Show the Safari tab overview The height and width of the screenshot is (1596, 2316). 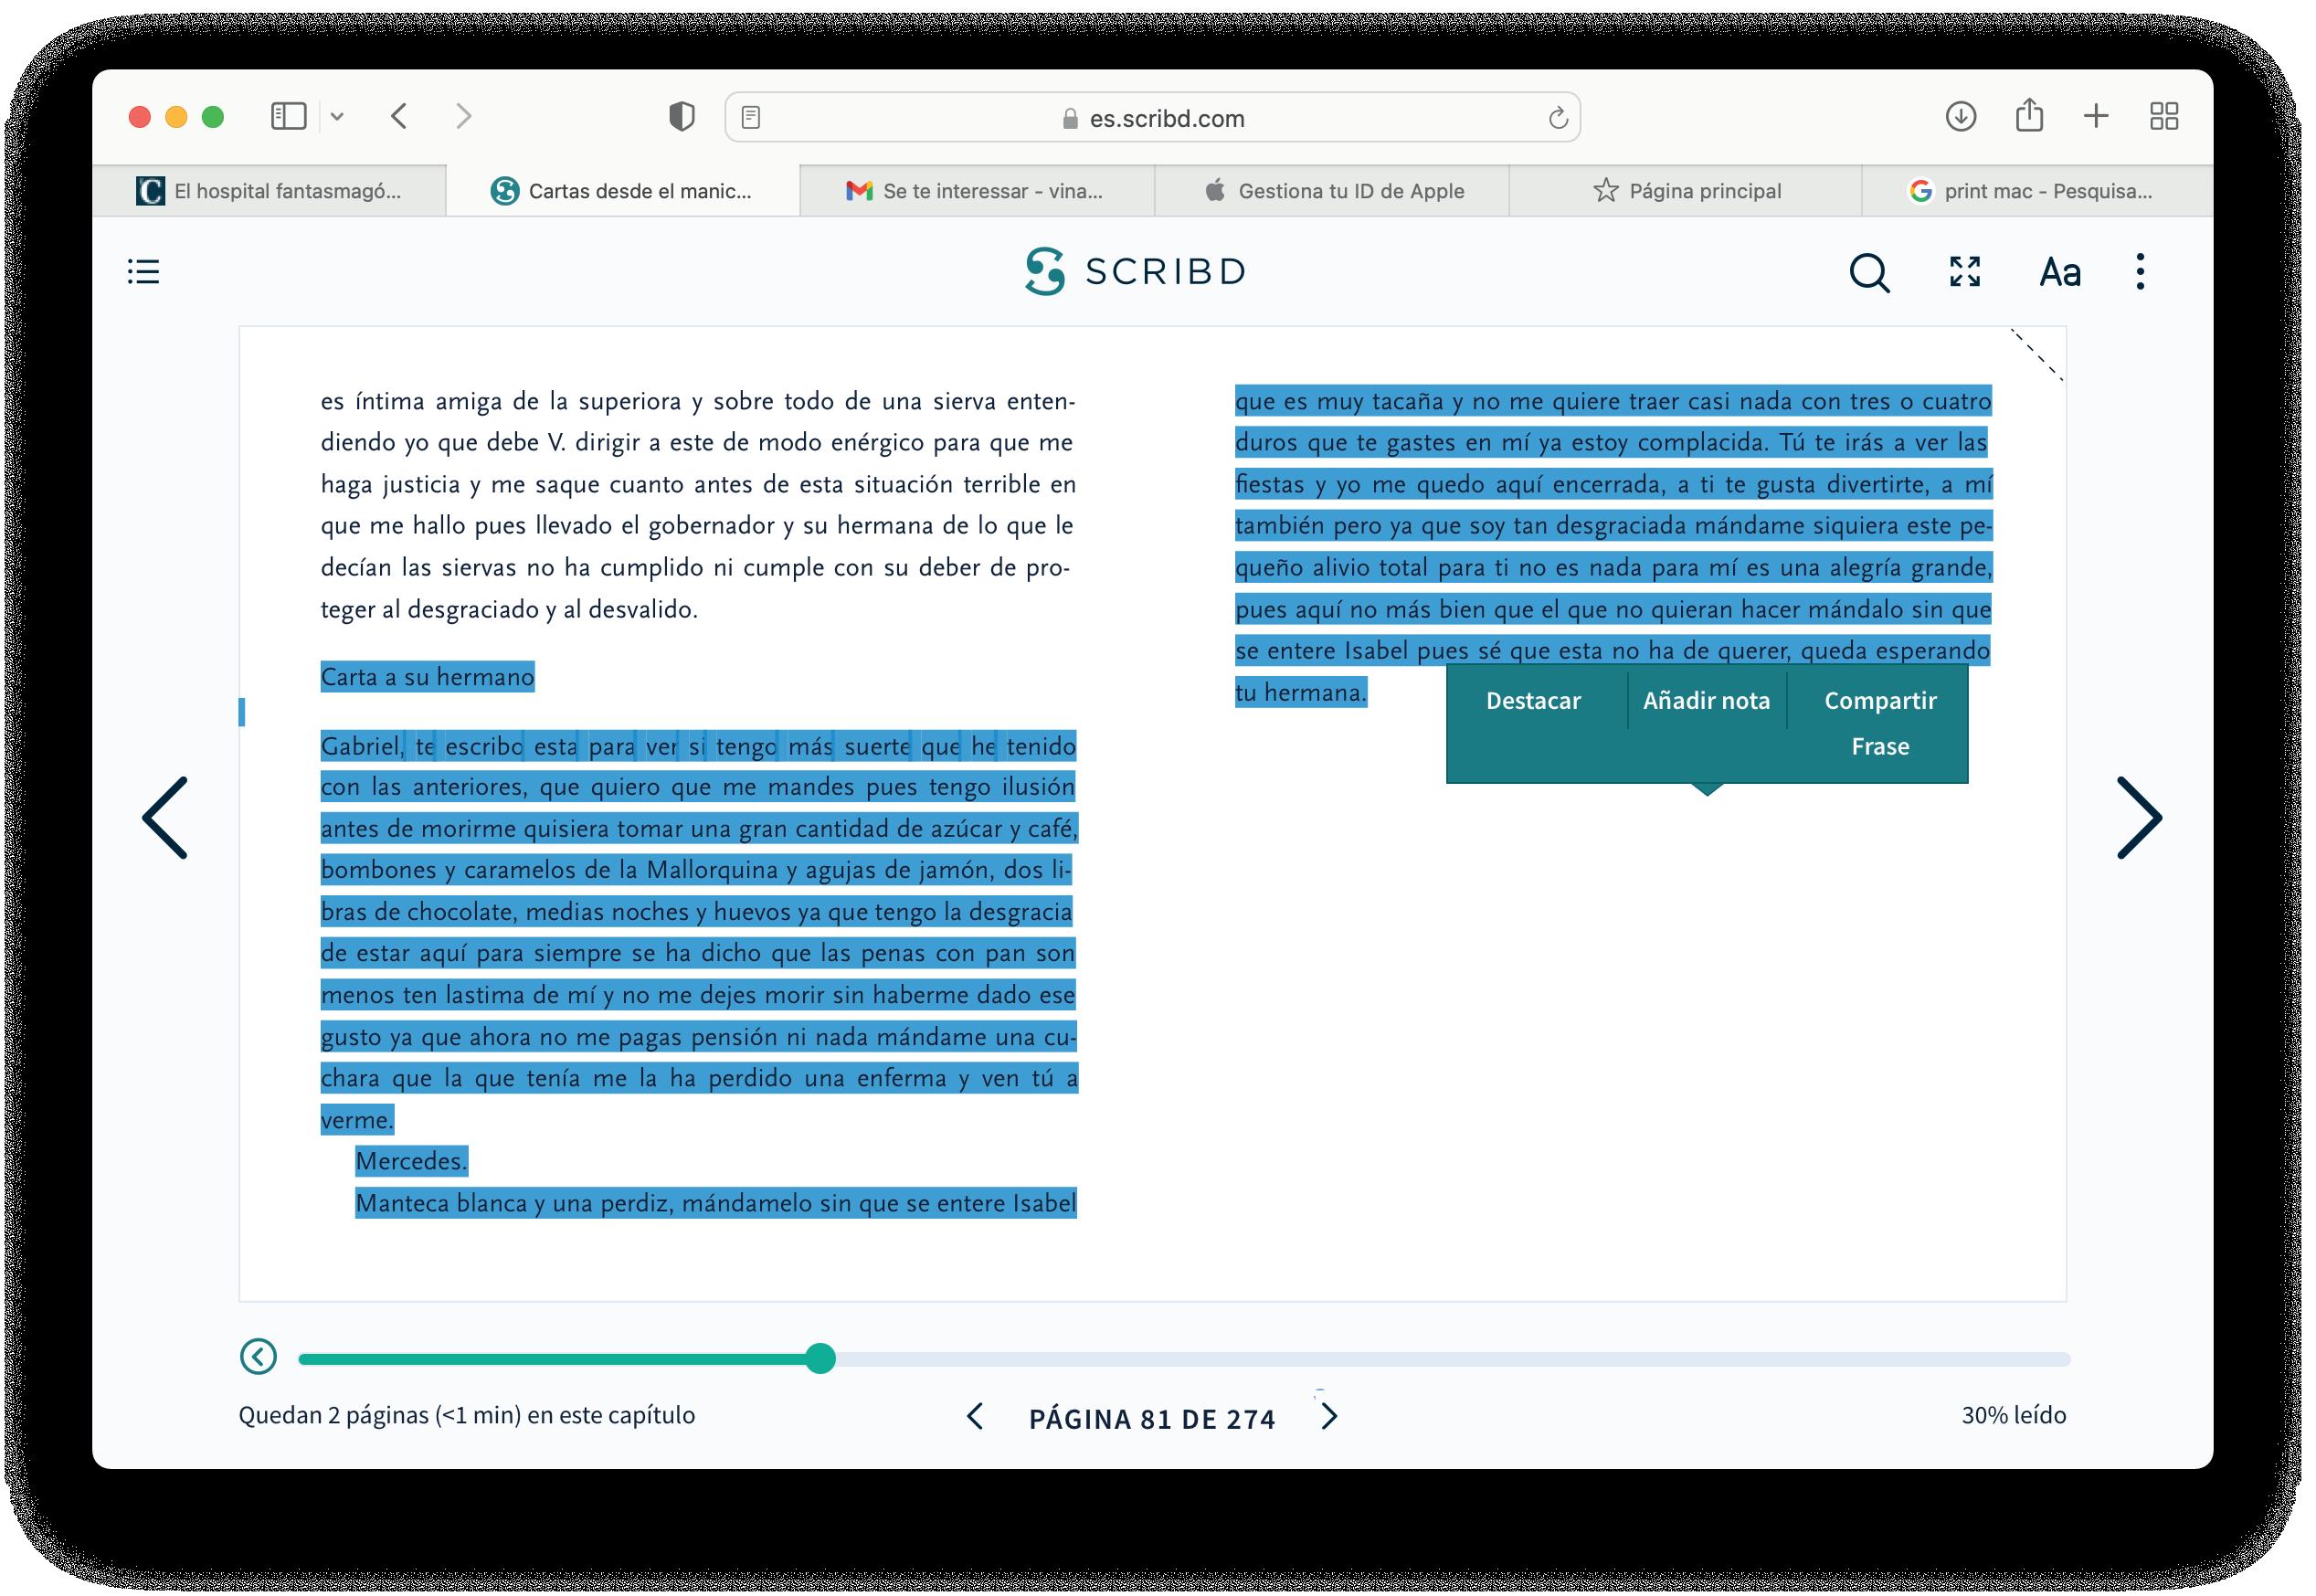(2164, 116)
